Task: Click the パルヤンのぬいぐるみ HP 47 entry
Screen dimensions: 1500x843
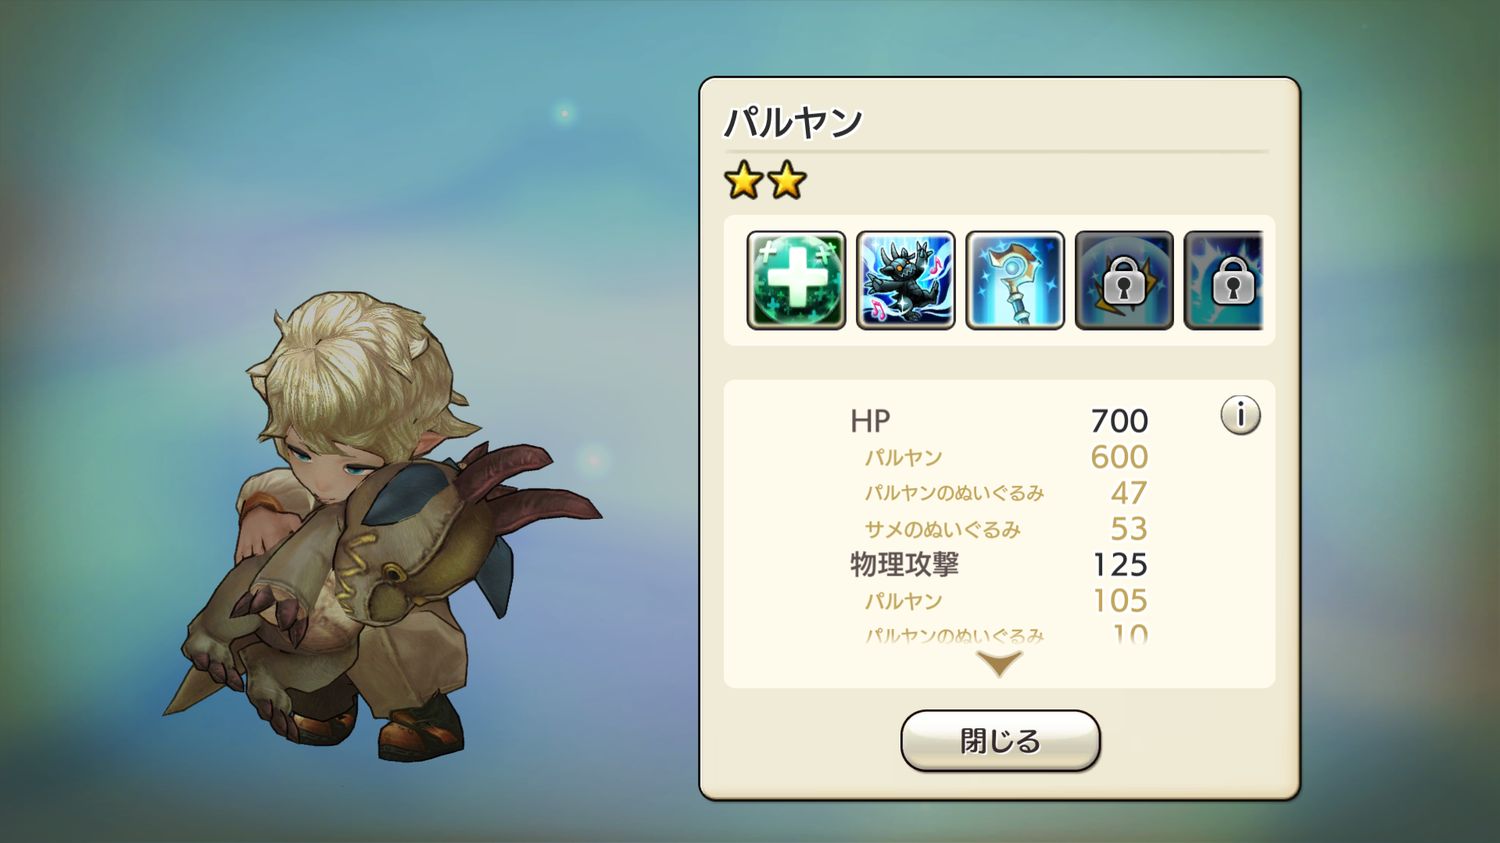Action: click(1005, 493)
